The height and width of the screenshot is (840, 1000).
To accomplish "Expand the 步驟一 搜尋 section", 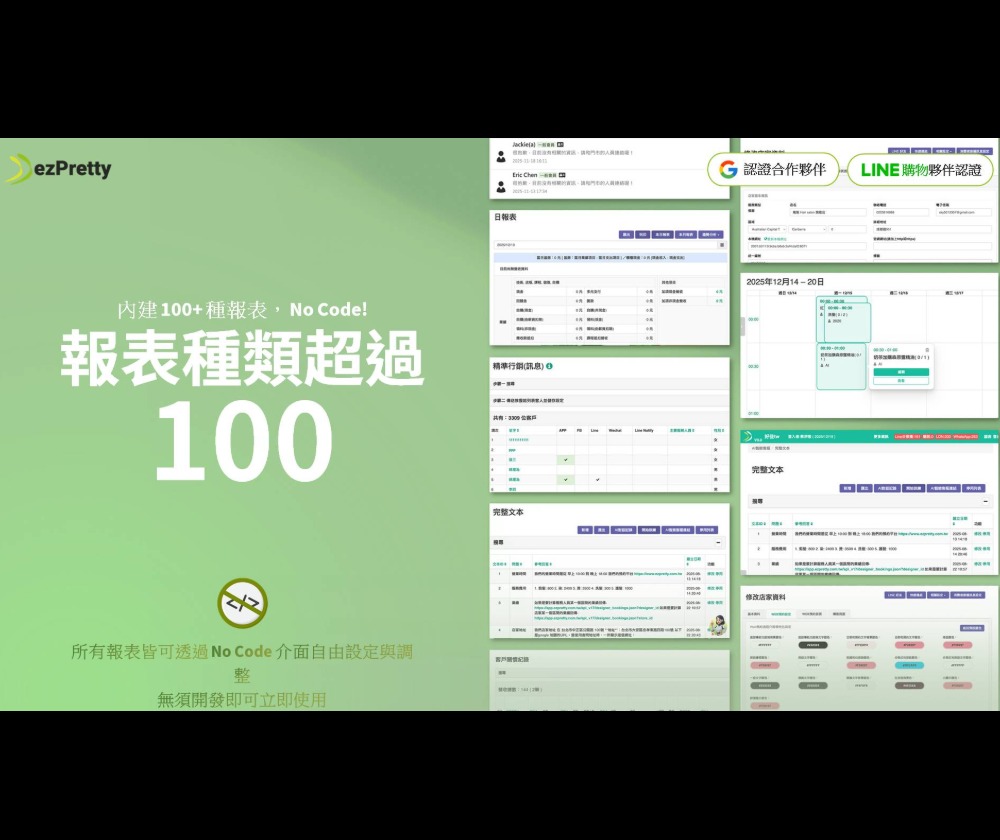I will click(x=609, y=384).
